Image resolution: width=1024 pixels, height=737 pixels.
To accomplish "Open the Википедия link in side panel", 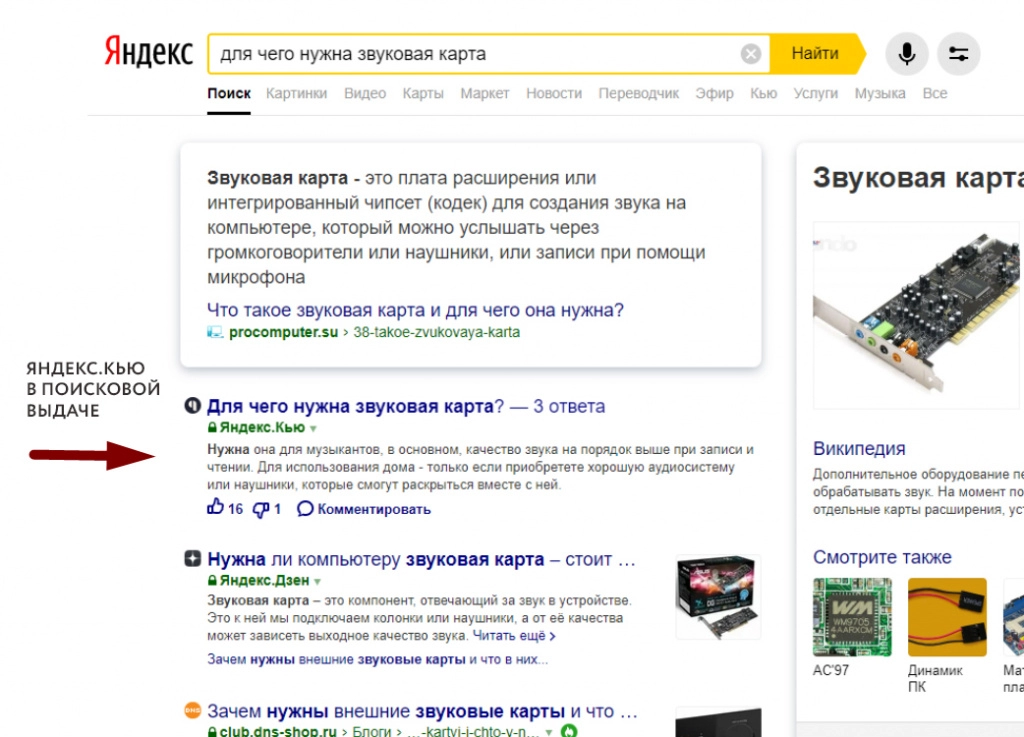I will click(859, 448).
